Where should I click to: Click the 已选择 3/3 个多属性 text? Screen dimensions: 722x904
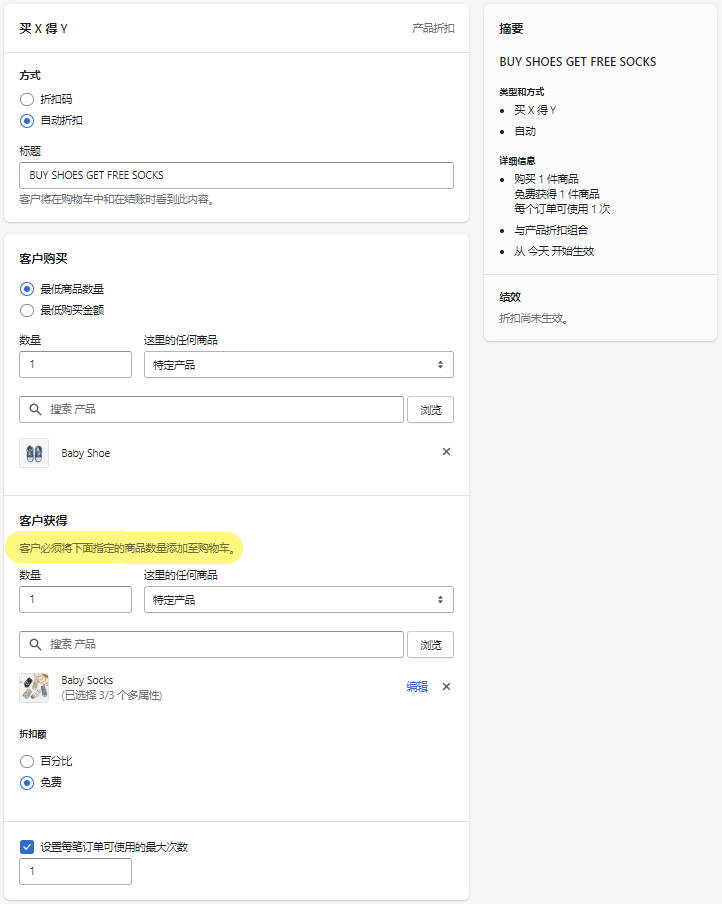112,695
